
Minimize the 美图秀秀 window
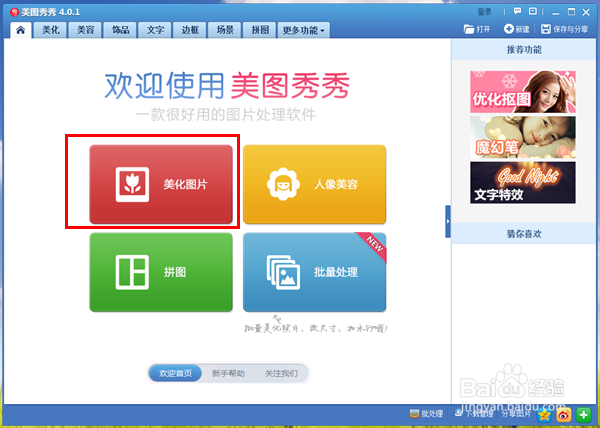click(556, 13)
